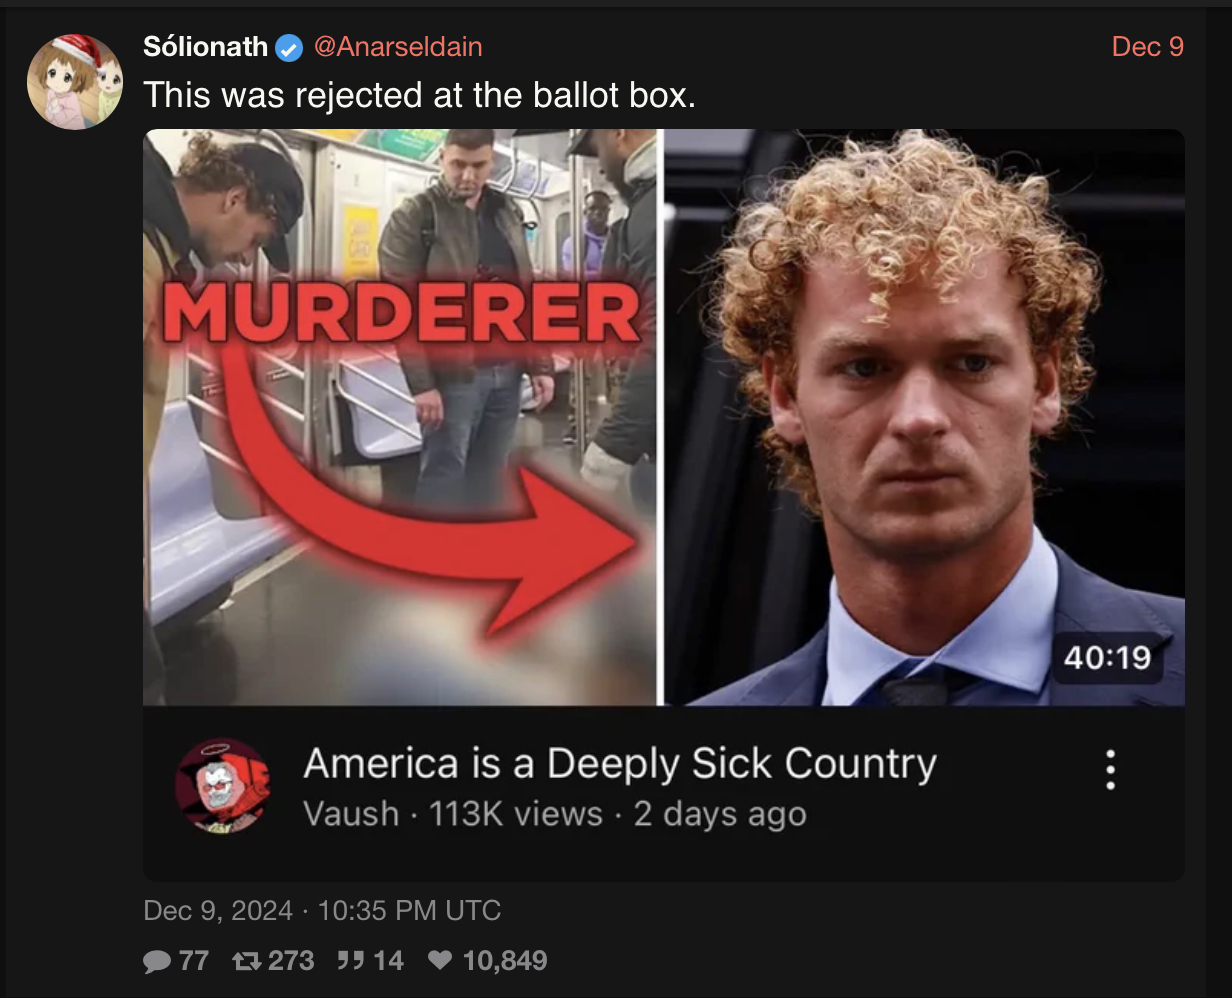Click the Vaush channel avatar
1232x998 pixels.
pos(222,786)
